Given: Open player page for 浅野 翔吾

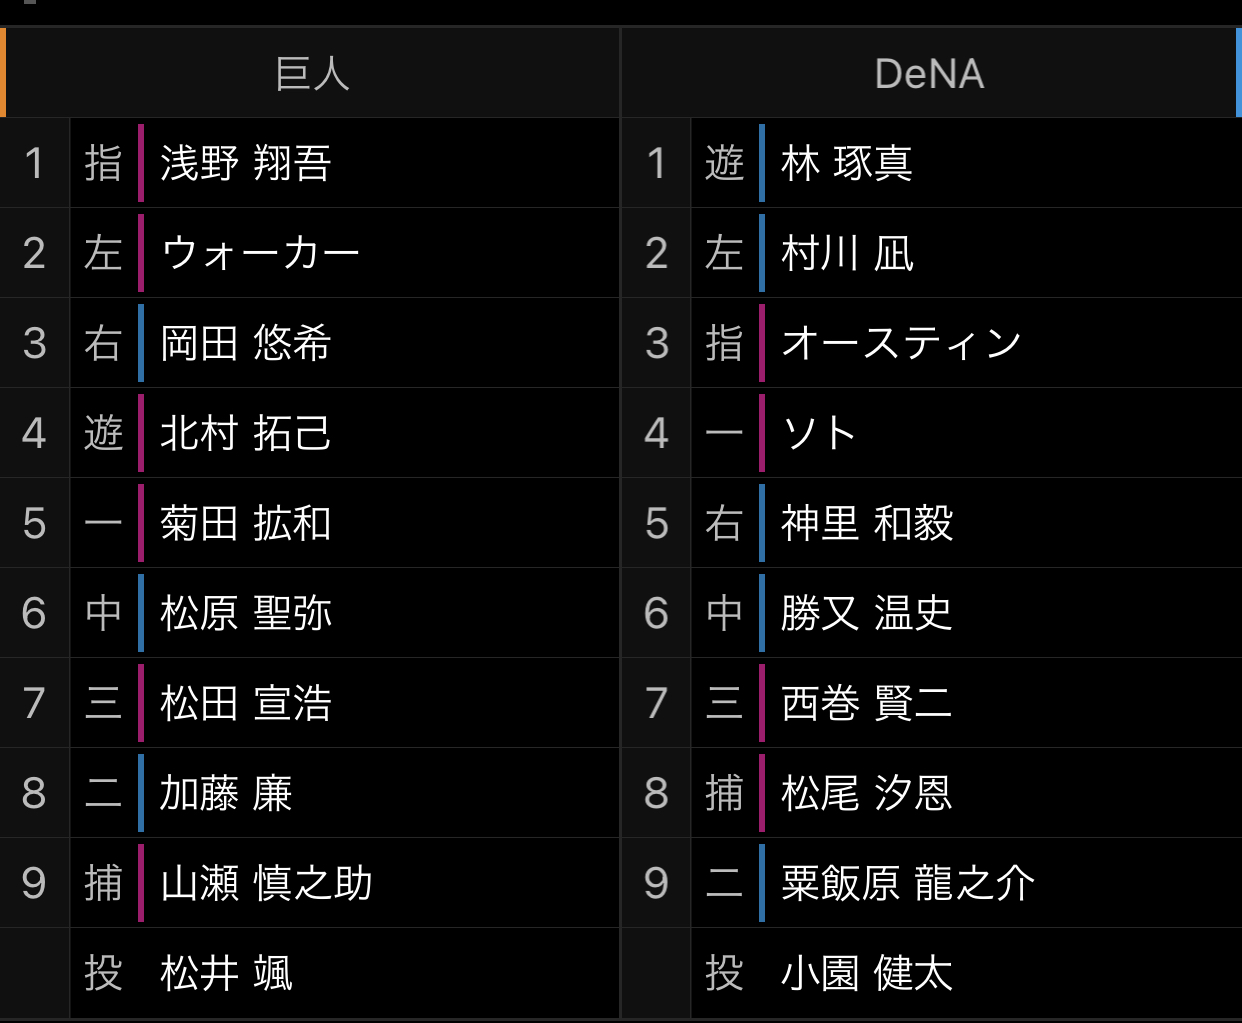Looking at the screenshot, I should (246, 163).
